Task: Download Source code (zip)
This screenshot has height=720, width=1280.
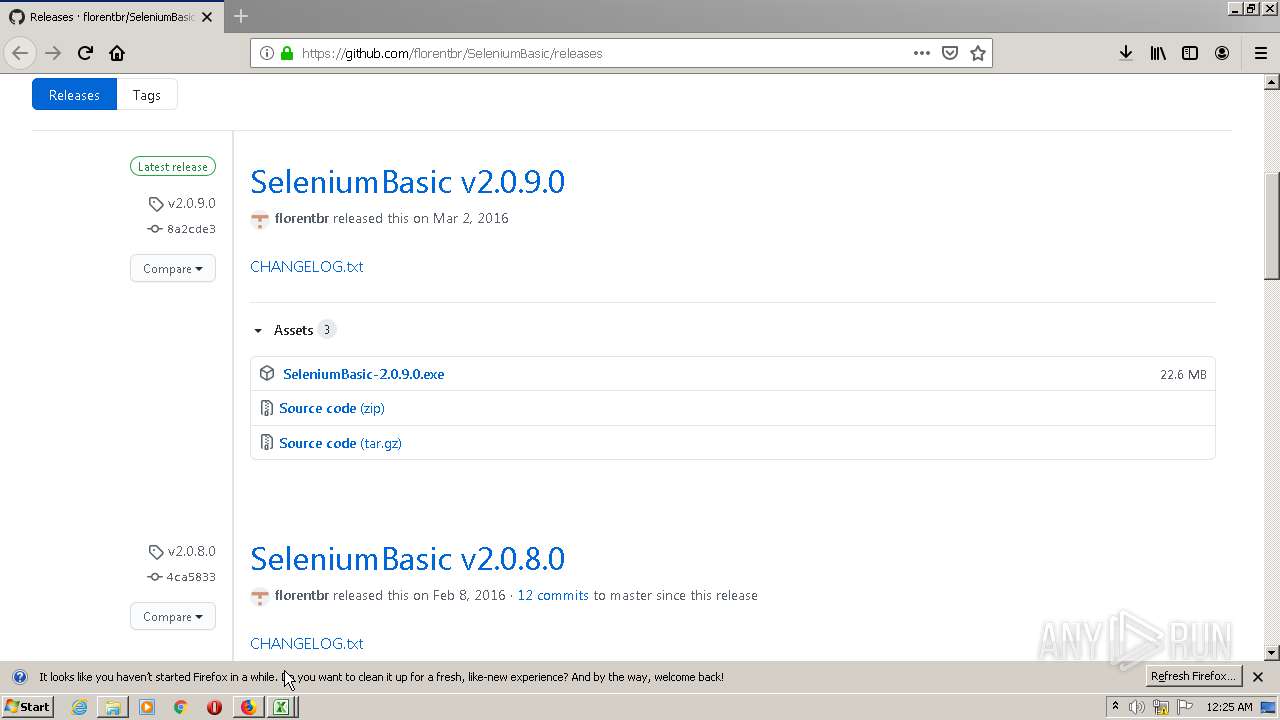Action: point(332,408)
